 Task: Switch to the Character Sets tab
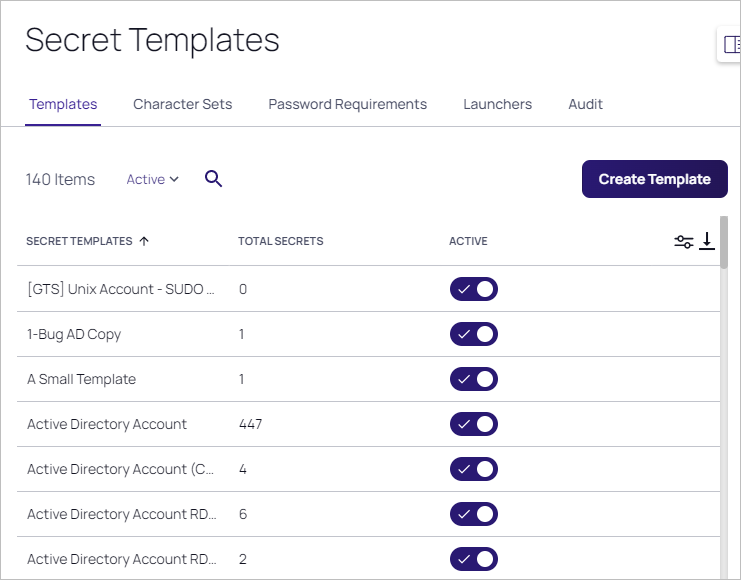[182, 104]
